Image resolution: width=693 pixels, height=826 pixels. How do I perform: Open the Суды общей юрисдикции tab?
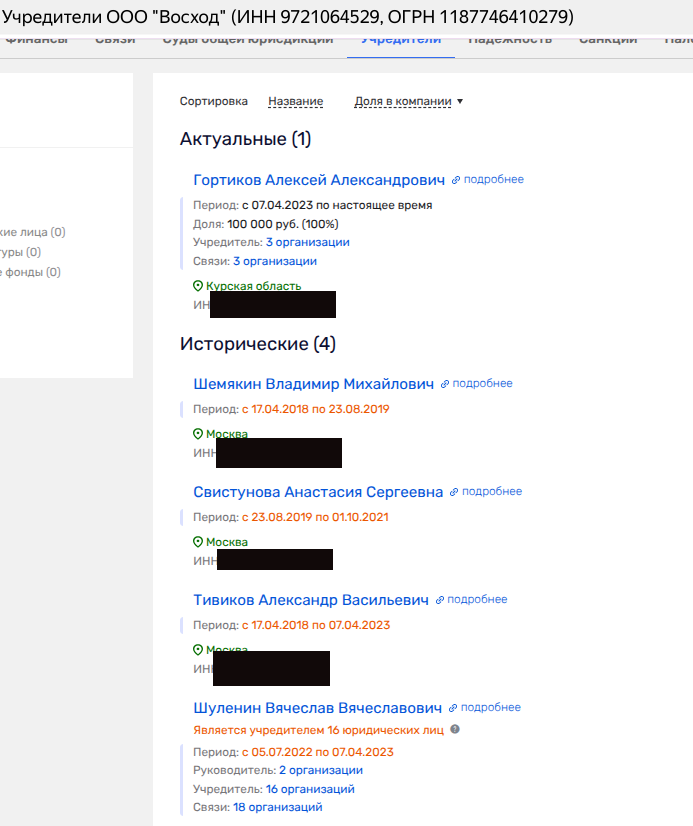tap(247, 40)
